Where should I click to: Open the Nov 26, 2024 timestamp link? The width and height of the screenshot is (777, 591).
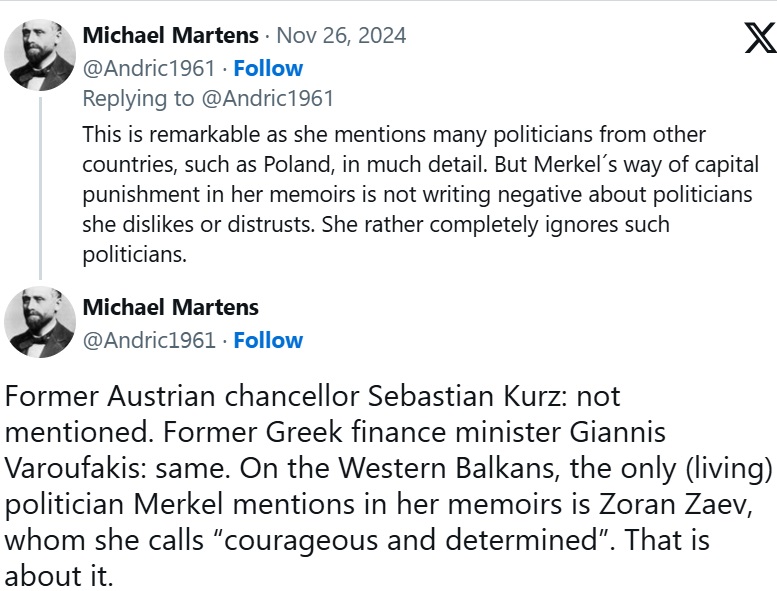pos(341,36)
